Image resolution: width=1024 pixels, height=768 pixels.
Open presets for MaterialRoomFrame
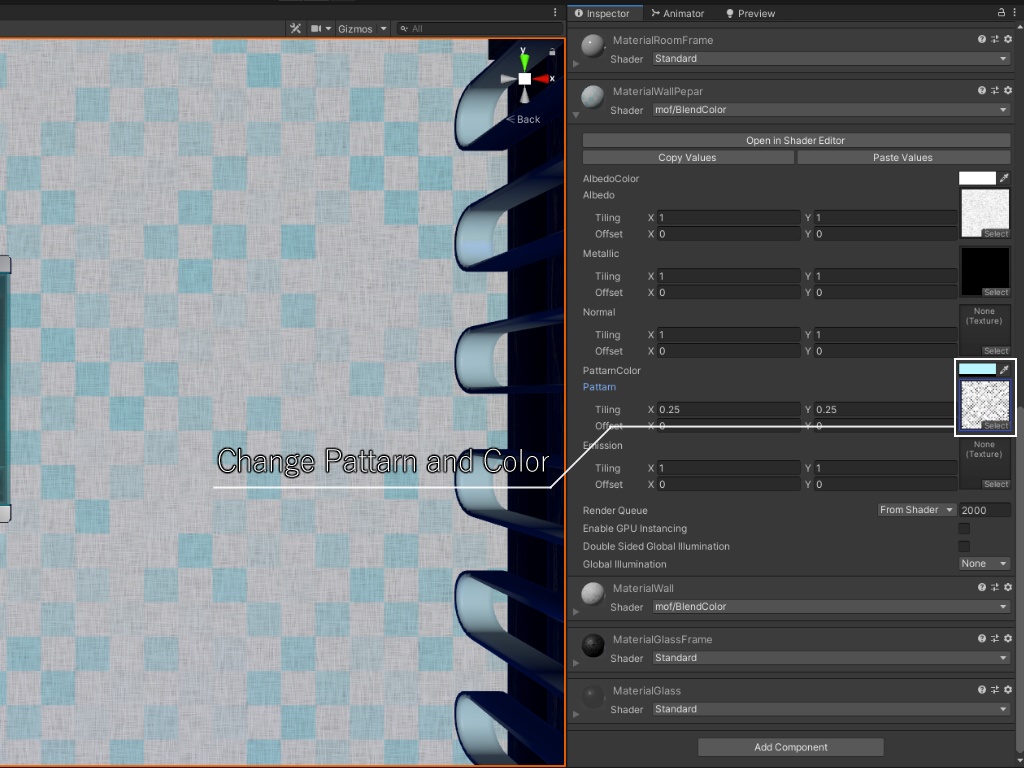(x=995, y=39)
